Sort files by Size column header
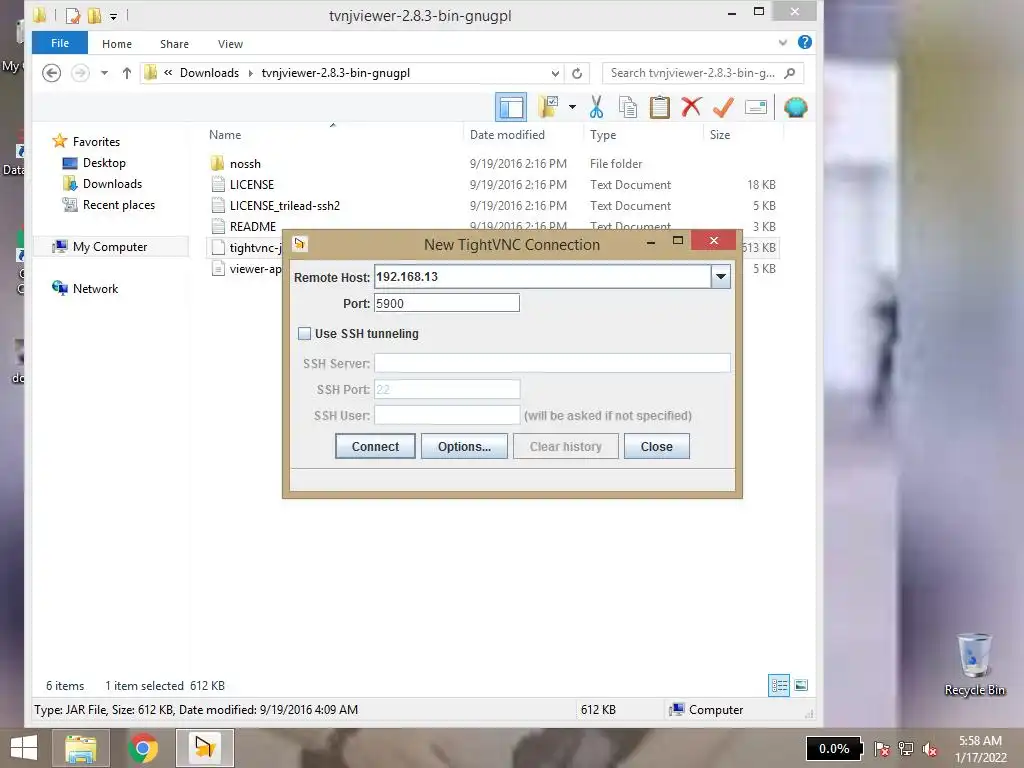1024x768 pixels. [720, 135]
